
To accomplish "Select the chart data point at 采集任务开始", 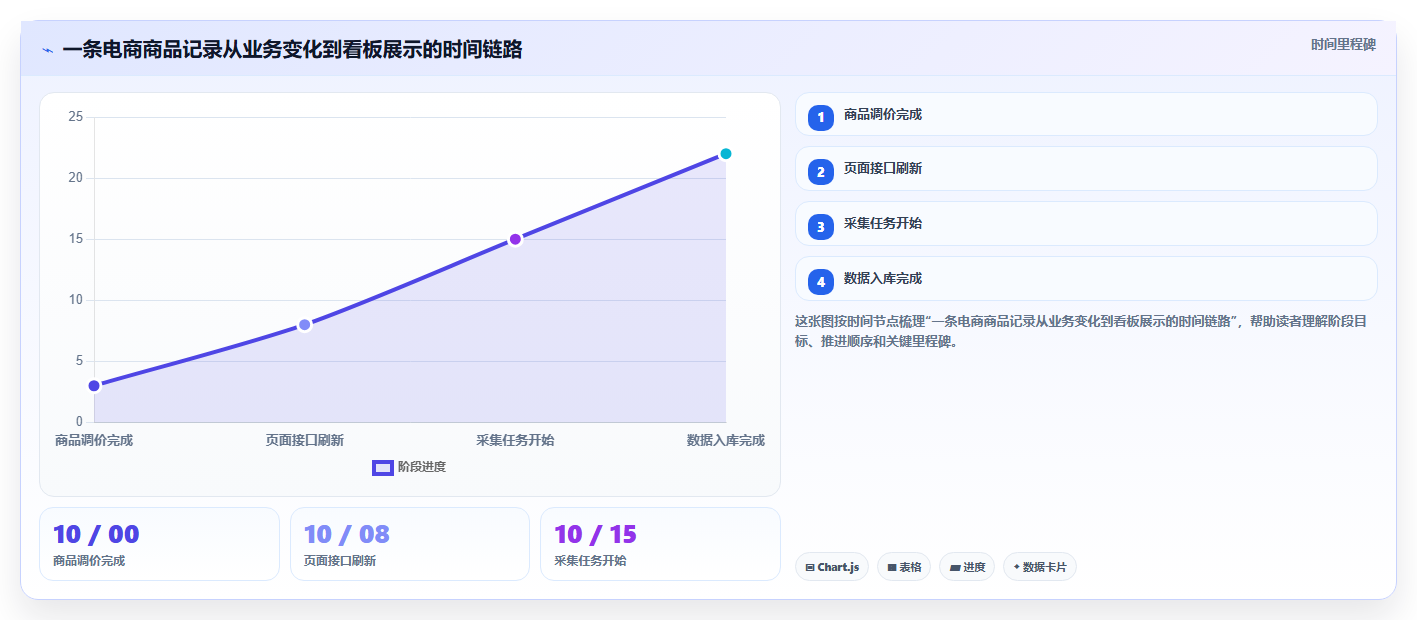I will pyautogui.click(x=515, y=239).
